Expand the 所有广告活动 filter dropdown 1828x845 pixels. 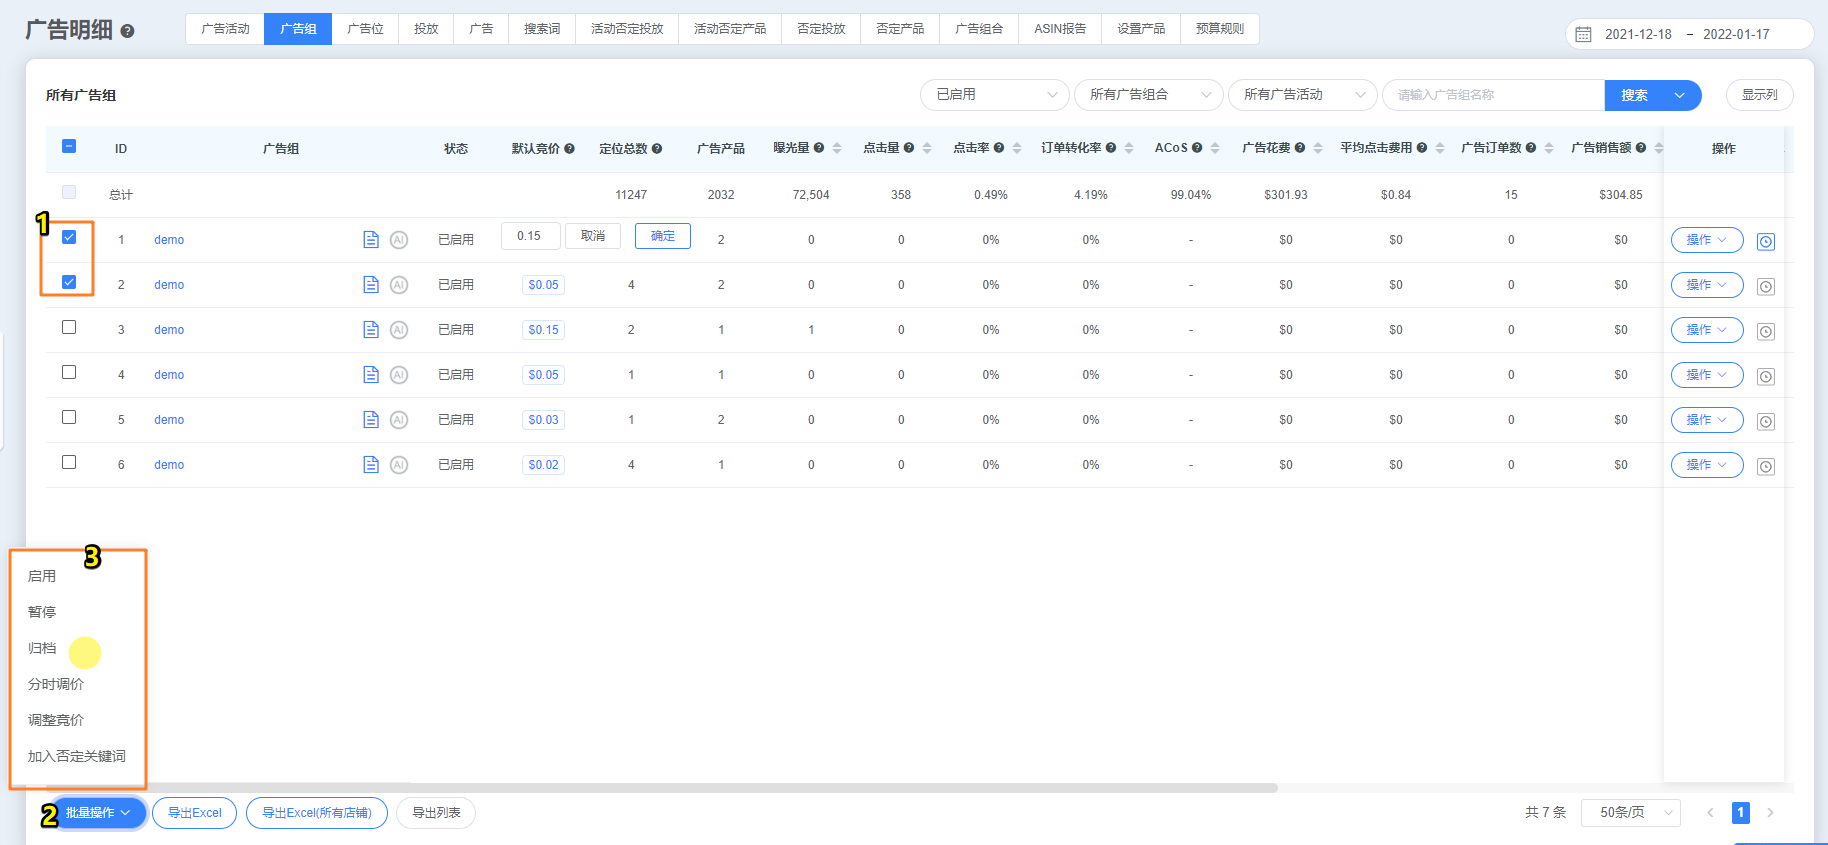pyautogui.click(x=1301, y=95)
